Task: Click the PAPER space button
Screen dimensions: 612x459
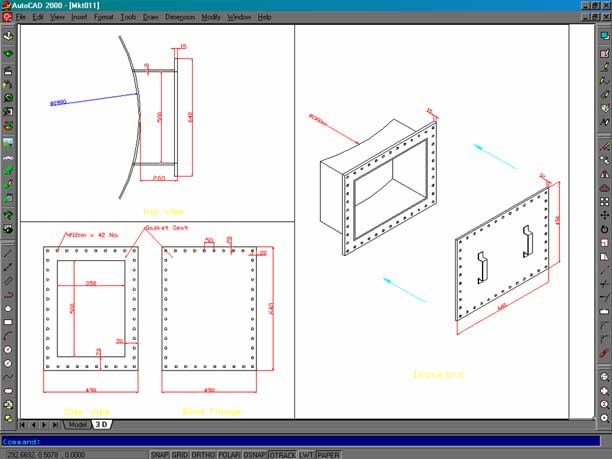Action: point(329,454)
